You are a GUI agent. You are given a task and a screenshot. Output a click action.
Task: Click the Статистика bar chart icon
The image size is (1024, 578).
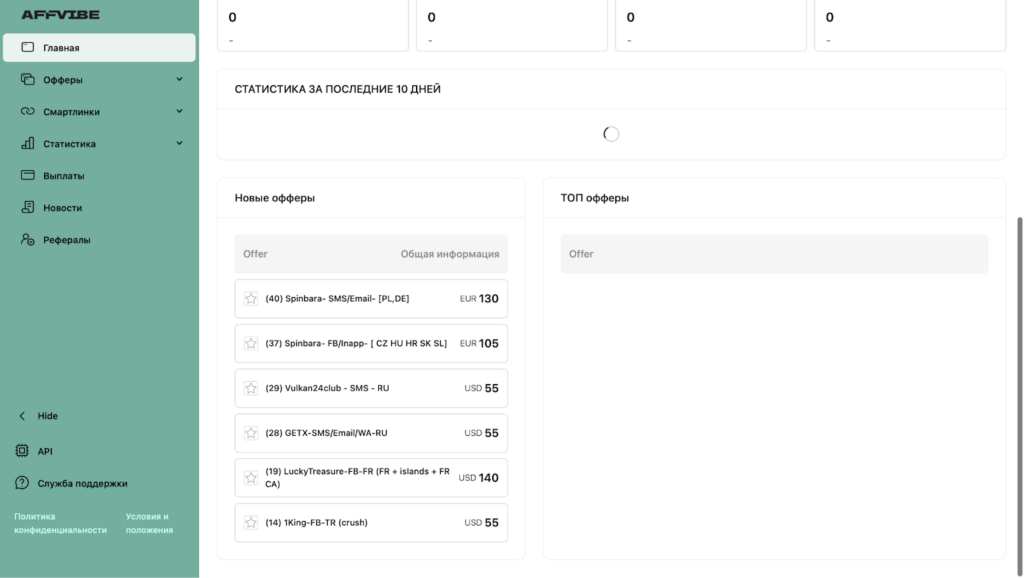tap(27, 143)
